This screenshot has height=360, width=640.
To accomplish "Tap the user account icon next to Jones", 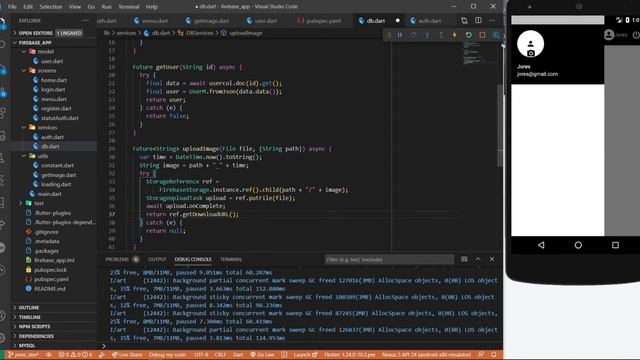I will 609,35.
